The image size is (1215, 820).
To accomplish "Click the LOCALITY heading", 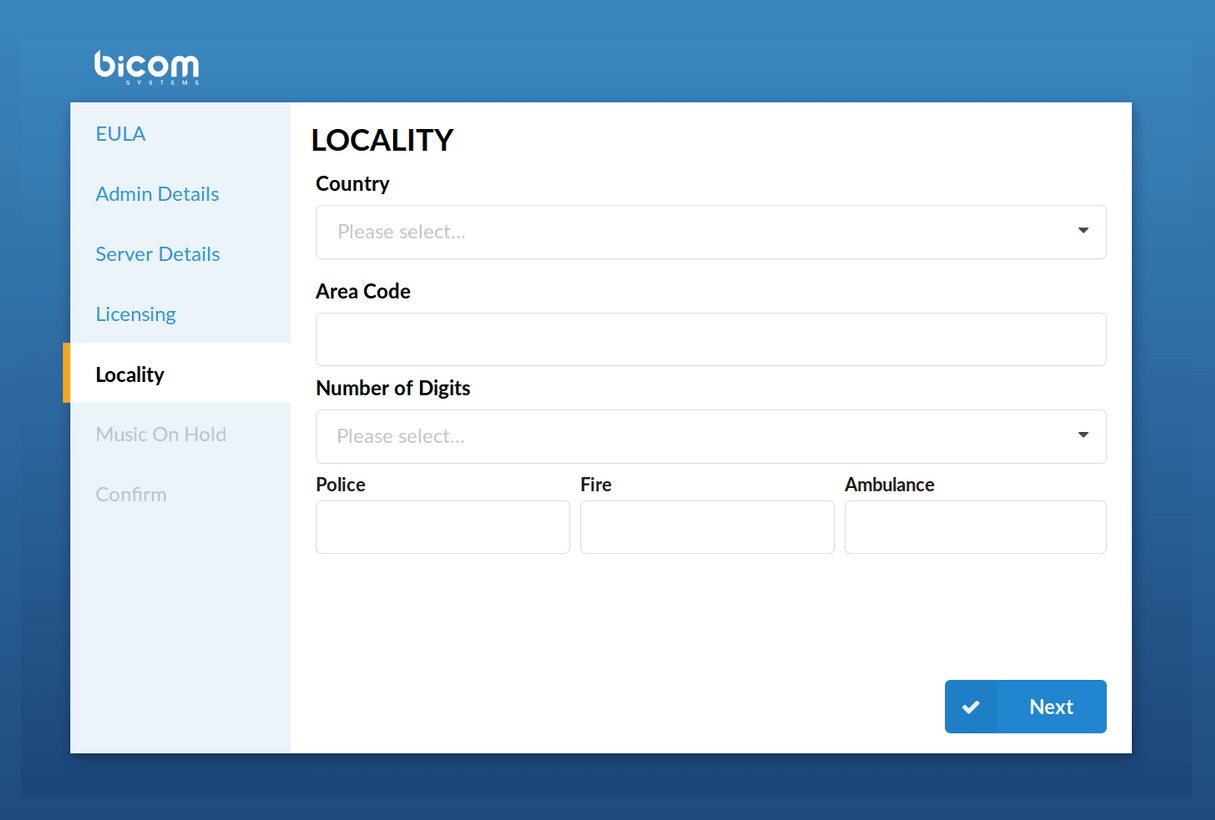I will coord(382,140).
